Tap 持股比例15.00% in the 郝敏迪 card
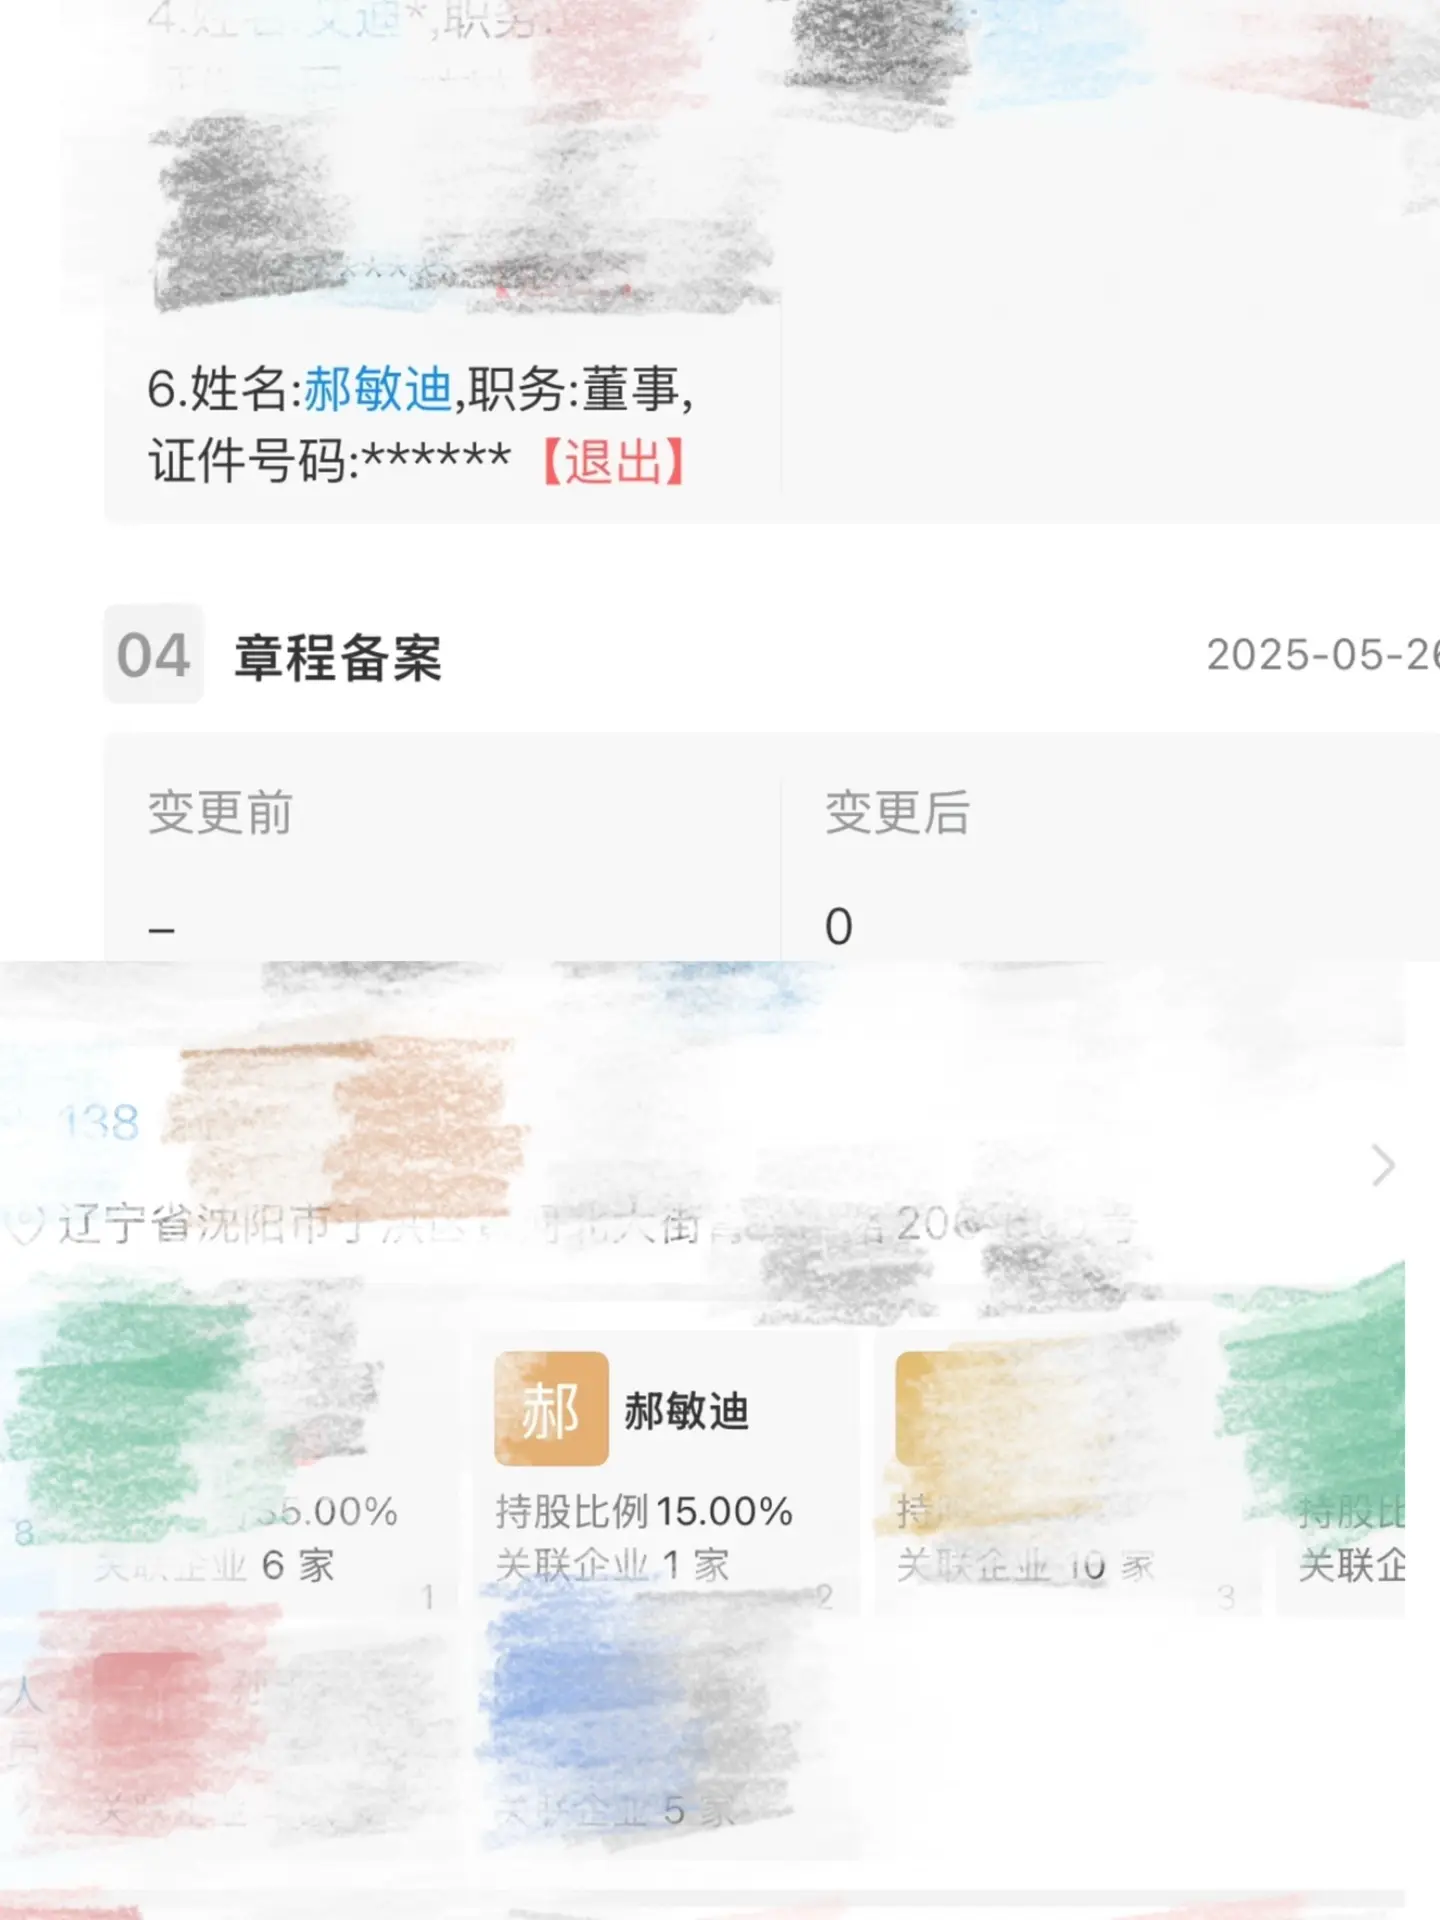This screenshot has width=1440, height=1920. pyautogui.click(x=644, y=1511)
